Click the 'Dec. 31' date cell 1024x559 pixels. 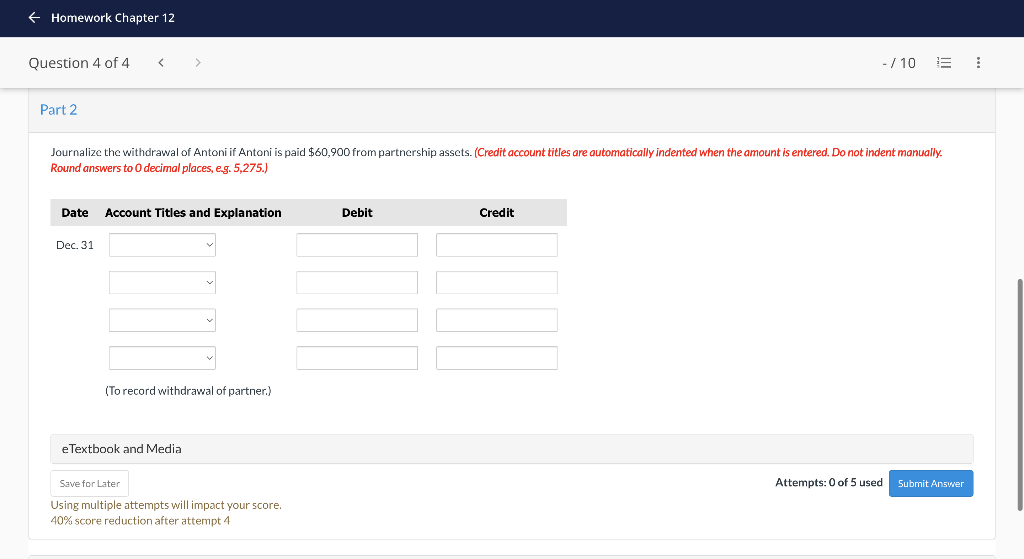pyautogui.click(x=75, y=245)
